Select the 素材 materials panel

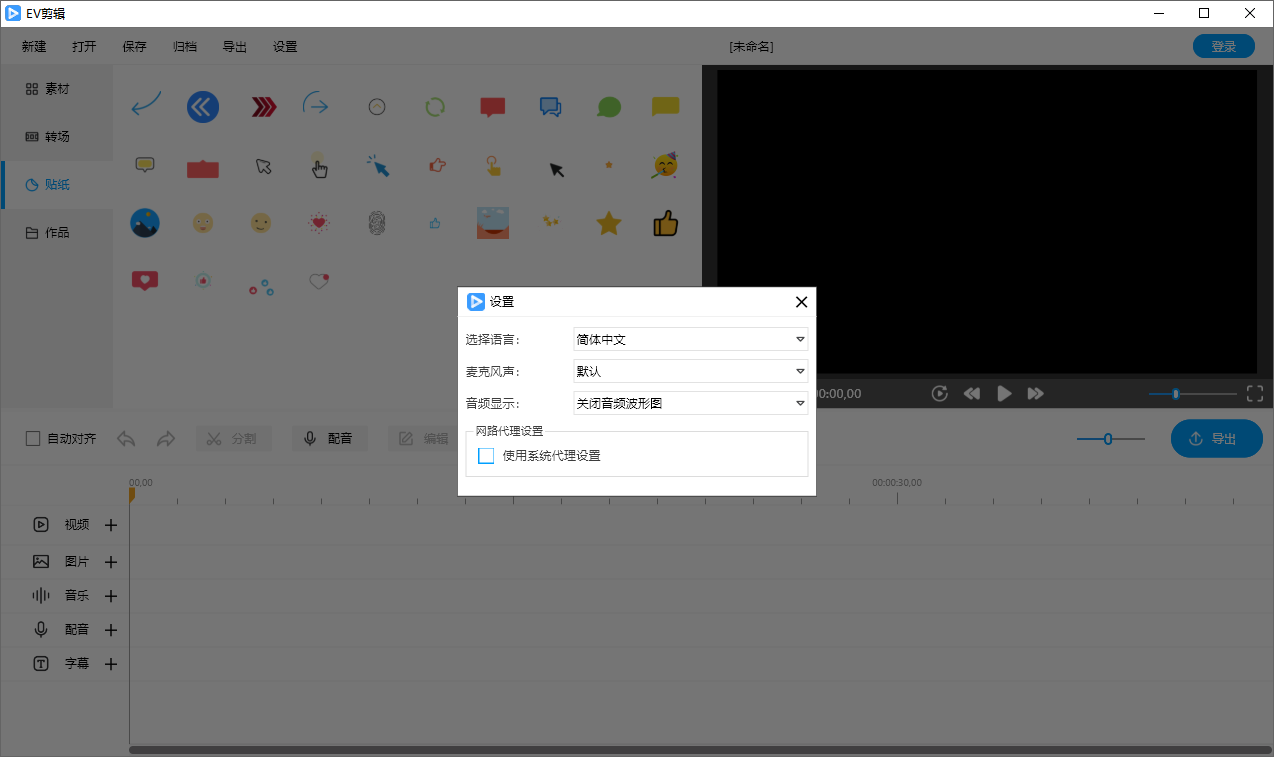coord(55,88)
